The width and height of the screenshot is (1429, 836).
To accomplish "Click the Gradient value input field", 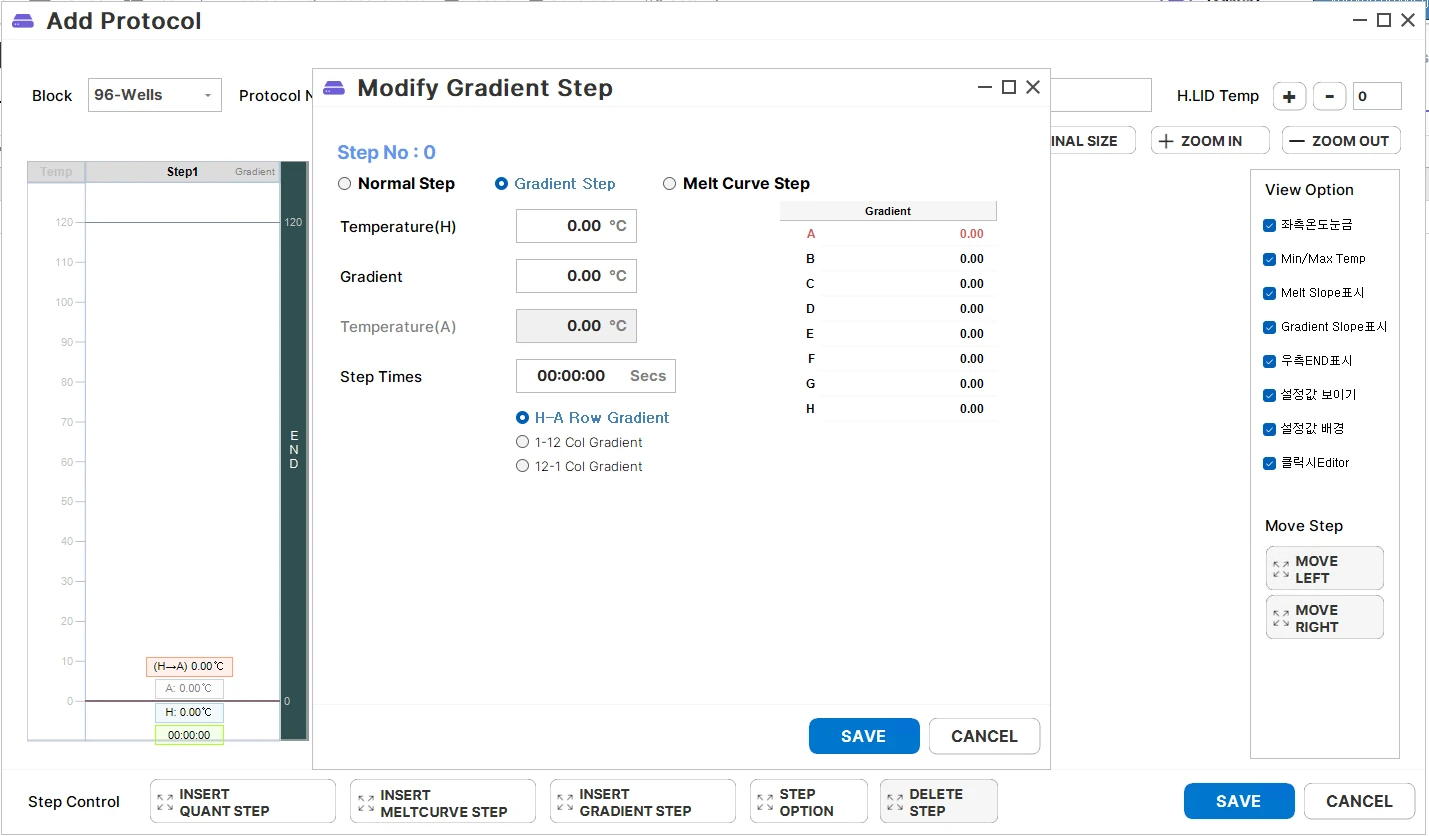I will [576, 276].
